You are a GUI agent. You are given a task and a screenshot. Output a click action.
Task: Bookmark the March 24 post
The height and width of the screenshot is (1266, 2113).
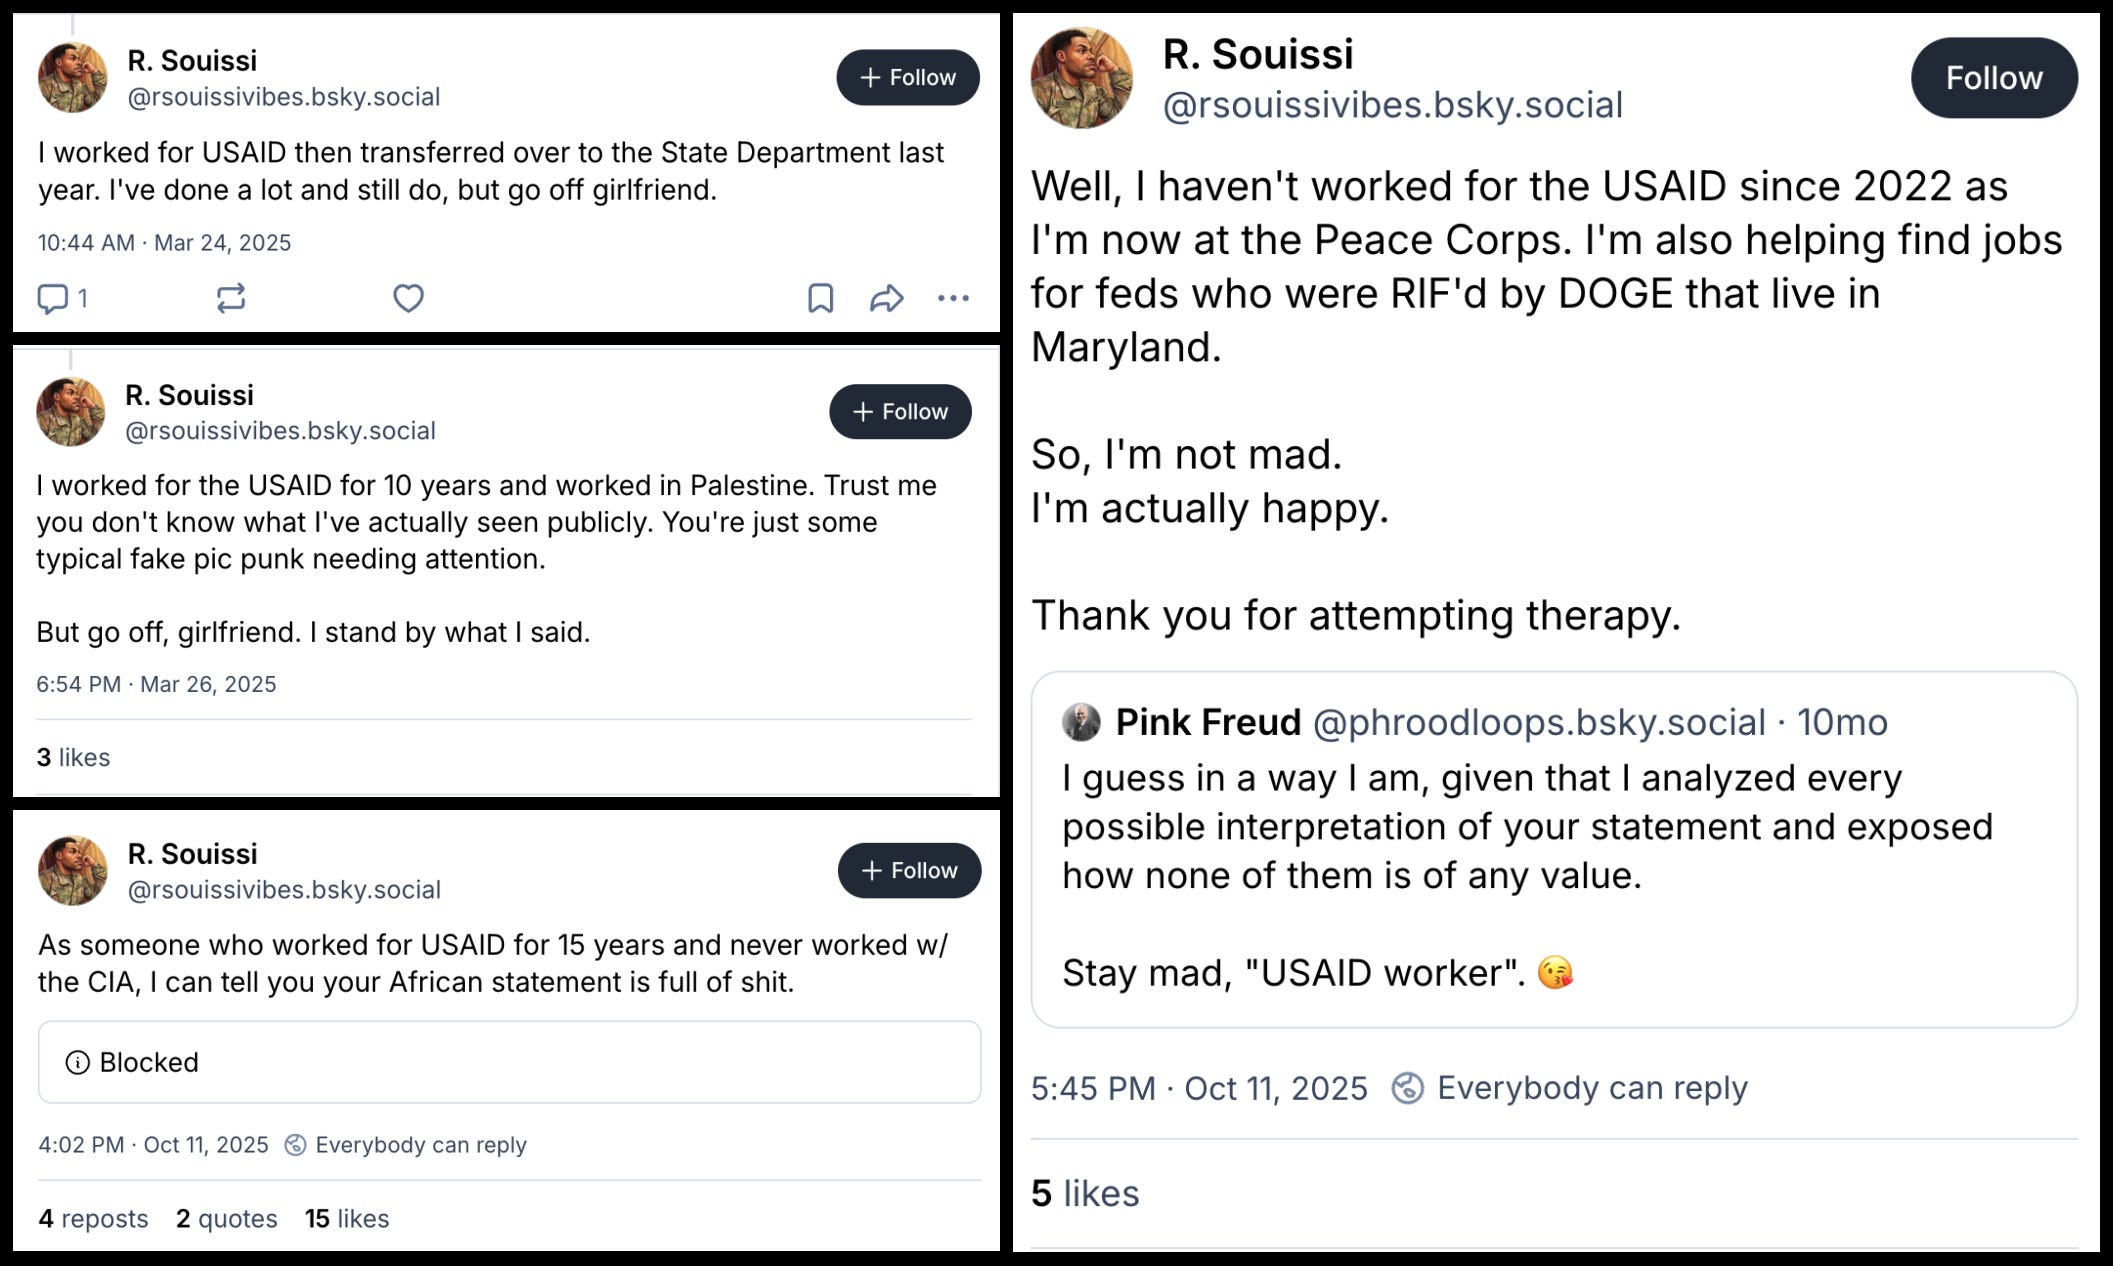click(820, 298)
